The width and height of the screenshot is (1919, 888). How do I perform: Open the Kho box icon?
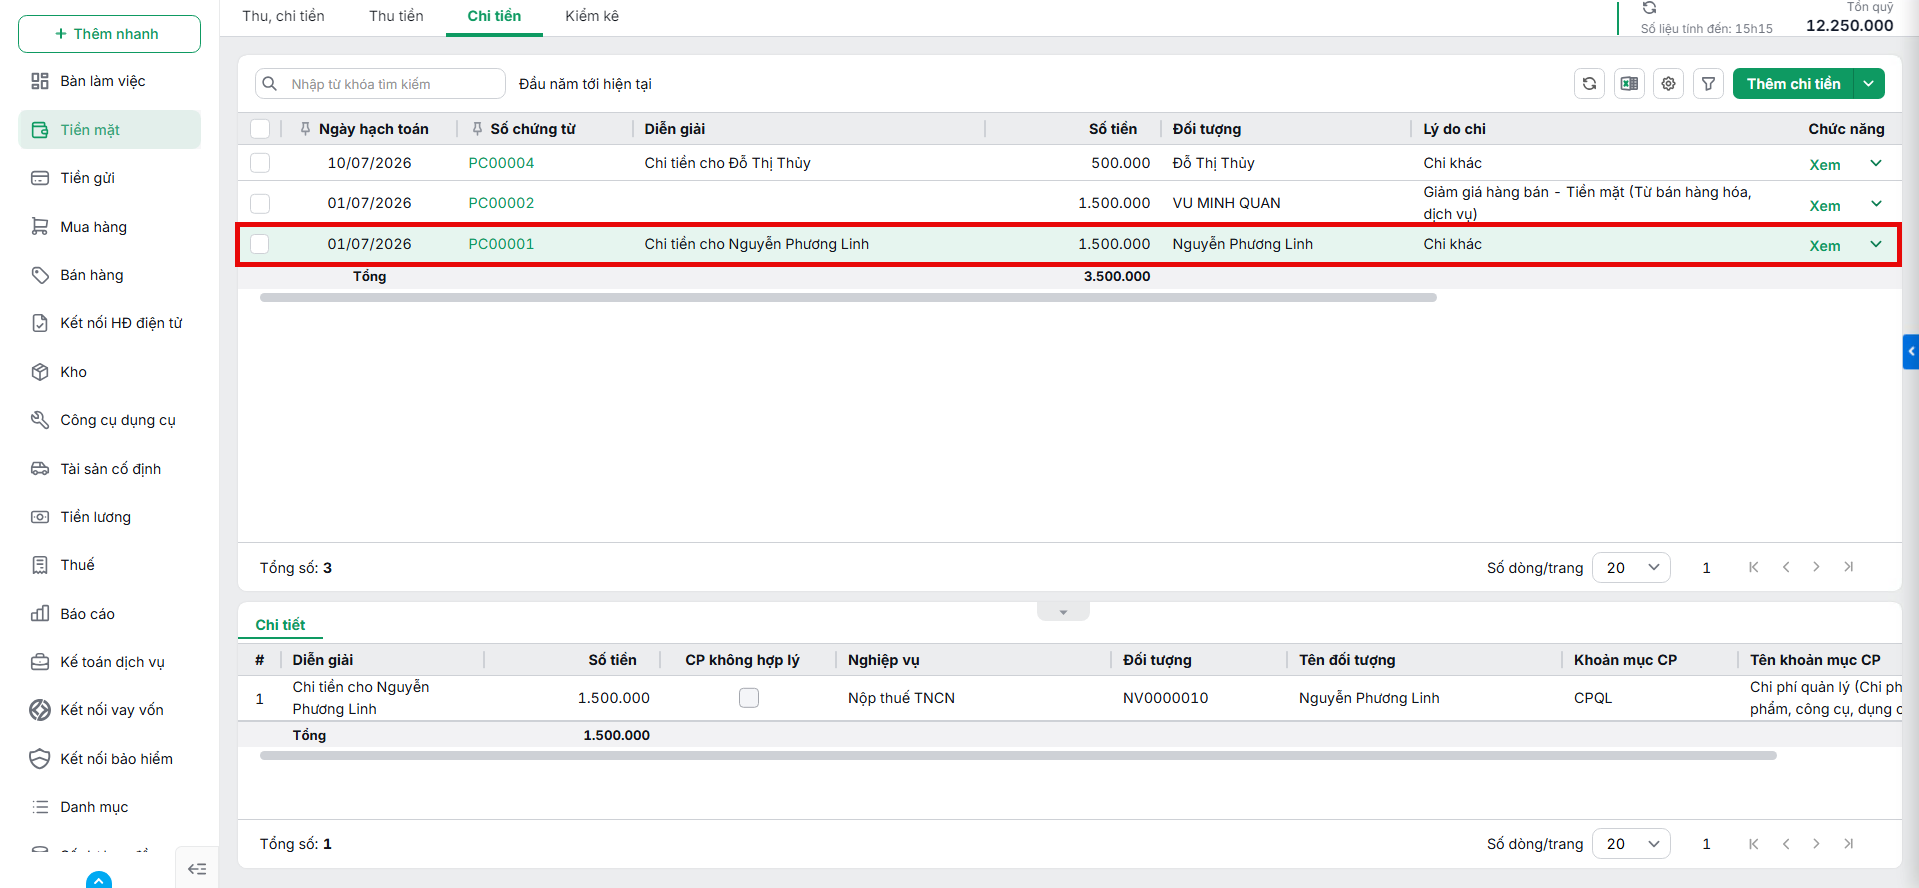40,372
